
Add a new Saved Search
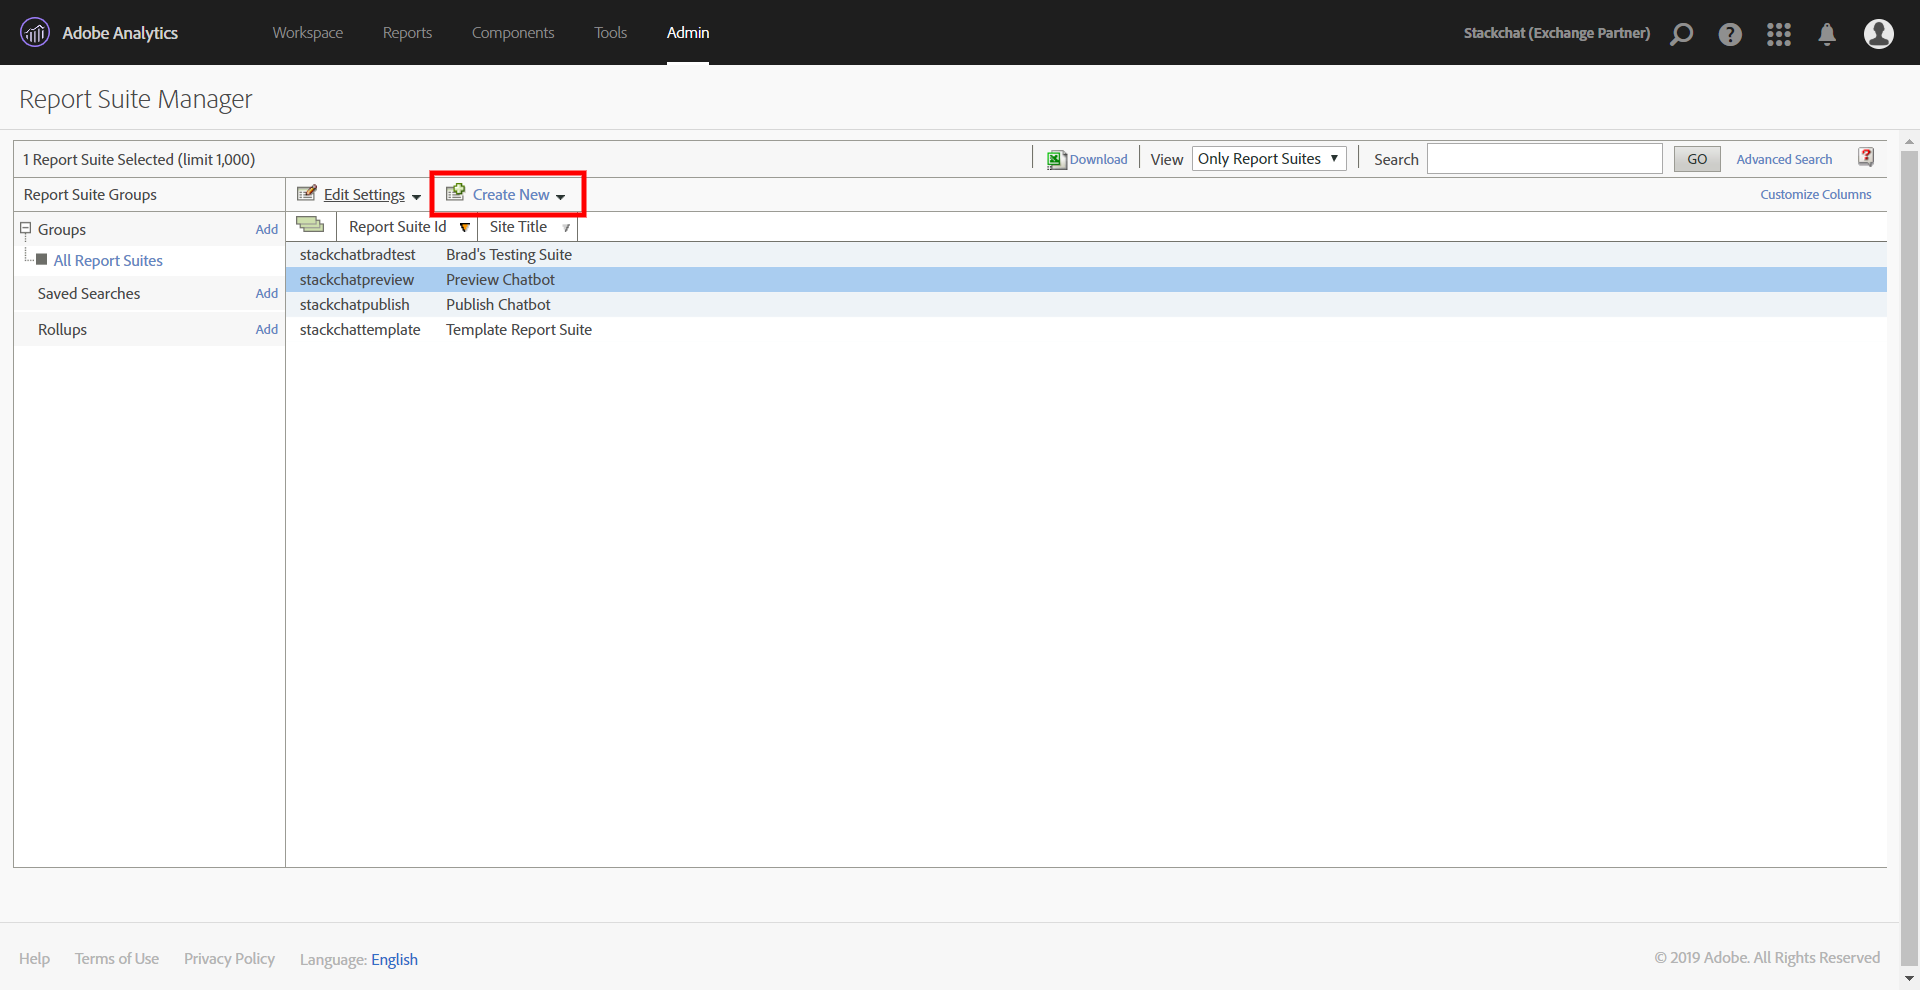(x=267, y=294)
